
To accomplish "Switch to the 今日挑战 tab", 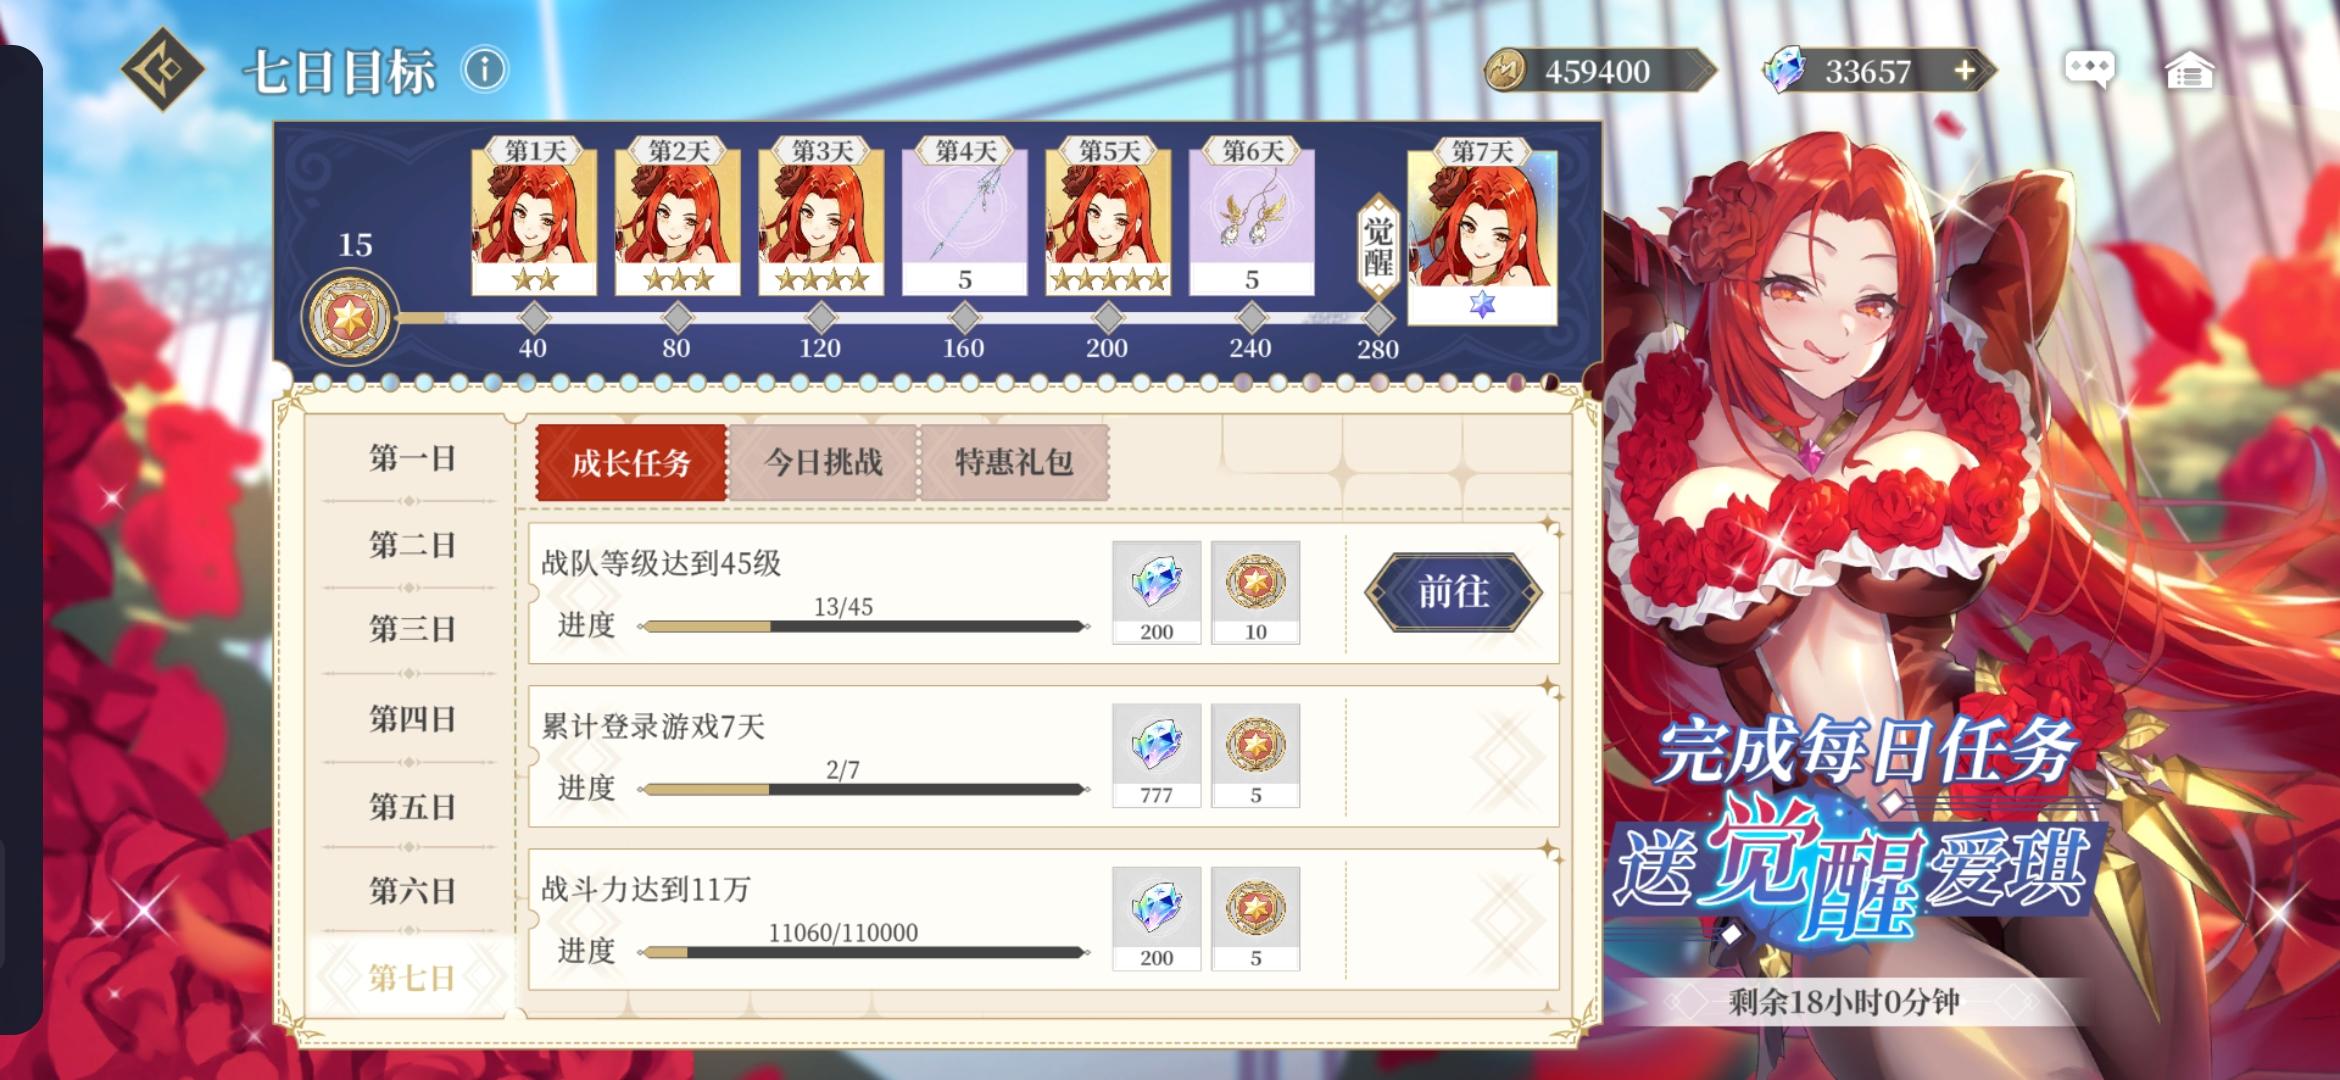I will (x=823, y=462).
